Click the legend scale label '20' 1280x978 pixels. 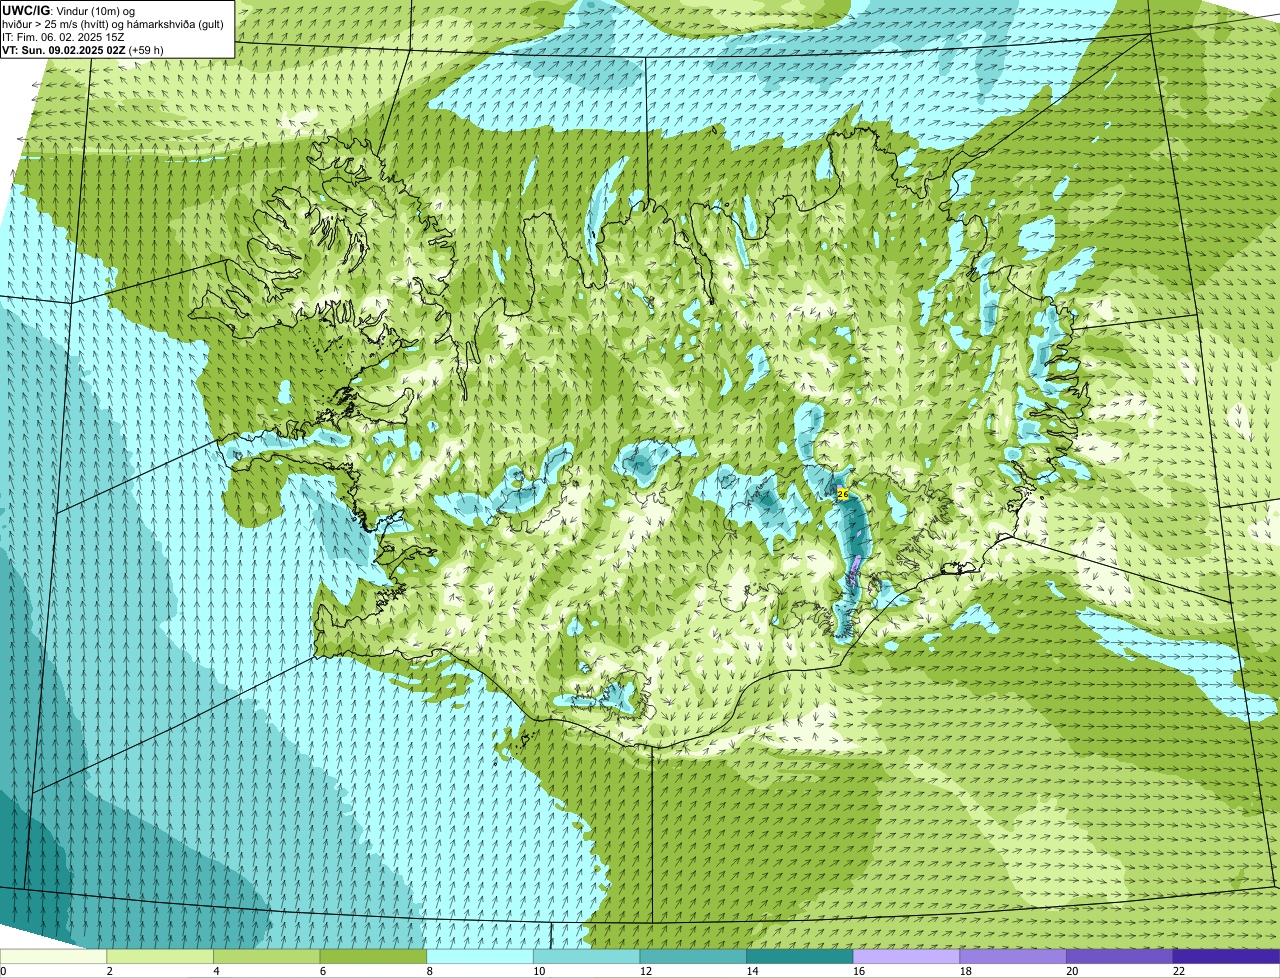(x=1072, y=971)
